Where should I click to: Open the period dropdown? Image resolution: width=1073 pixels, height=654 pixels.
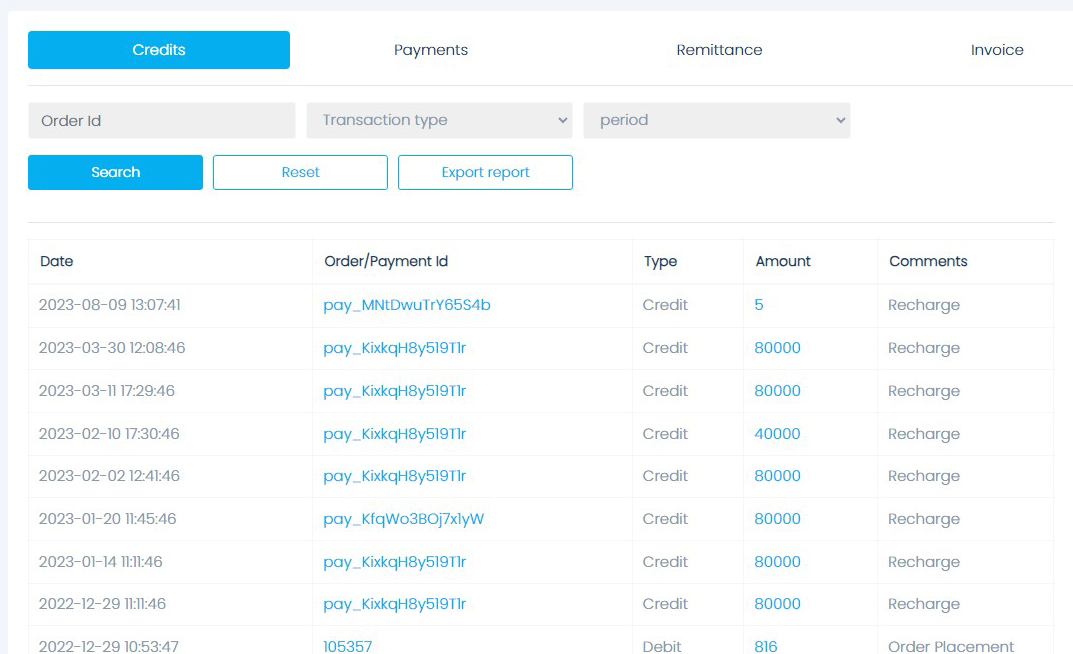tap(716, 120)
